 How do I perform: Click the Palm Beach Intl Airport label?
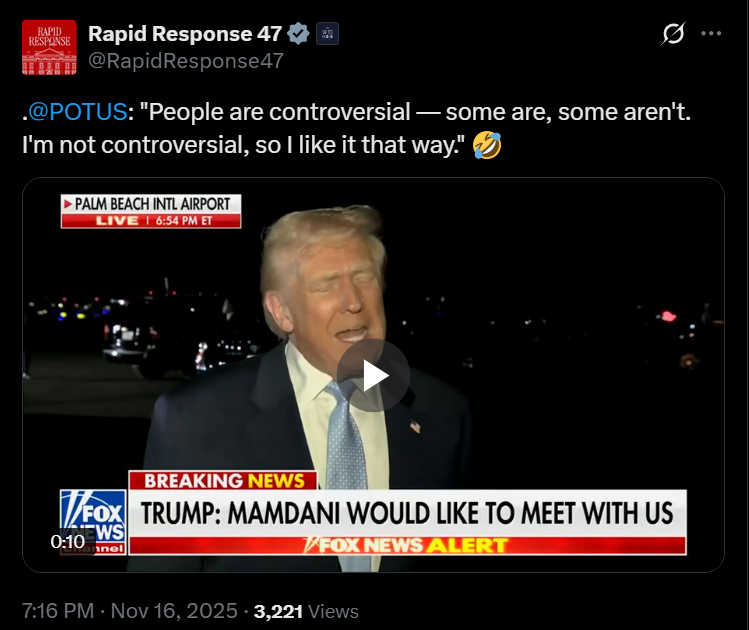(152, 204)
